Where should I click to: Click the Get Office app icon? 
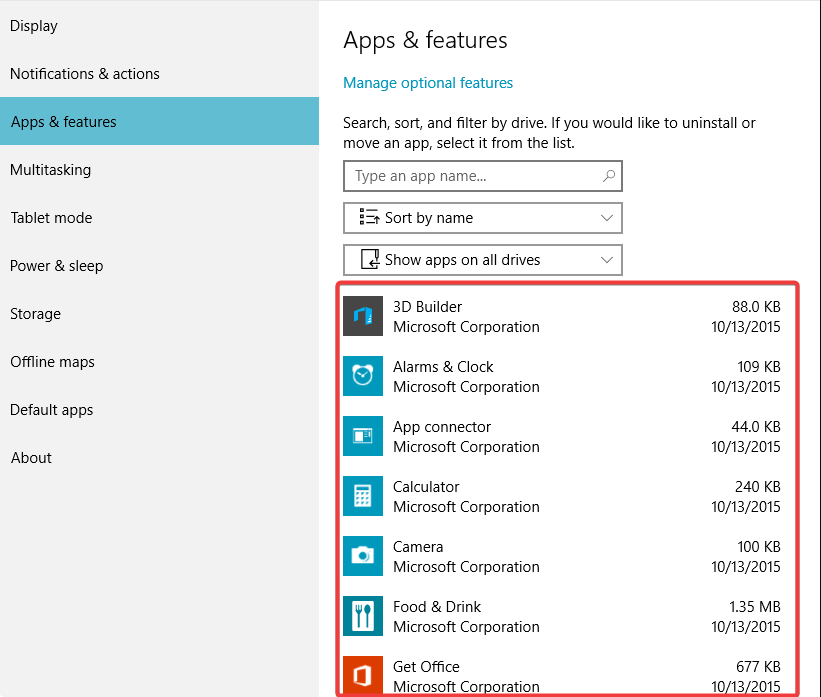click(363, 676)
